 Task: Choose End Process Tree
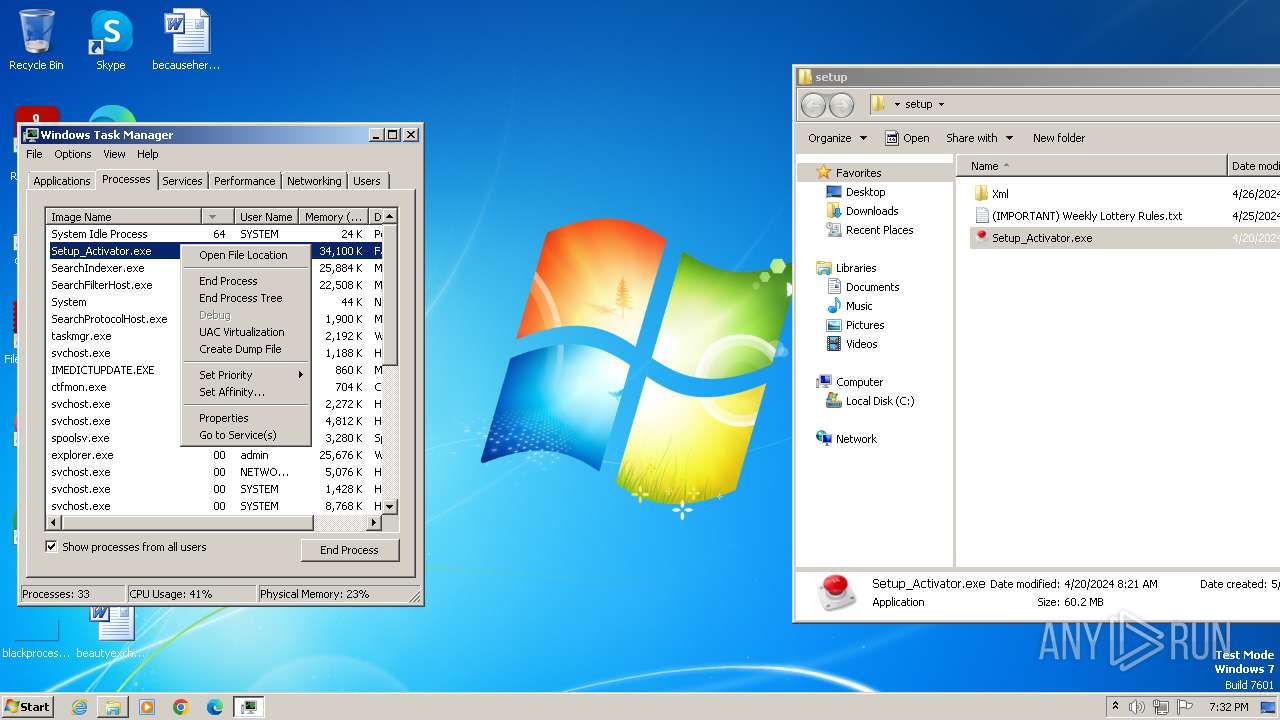coord(246,298)
